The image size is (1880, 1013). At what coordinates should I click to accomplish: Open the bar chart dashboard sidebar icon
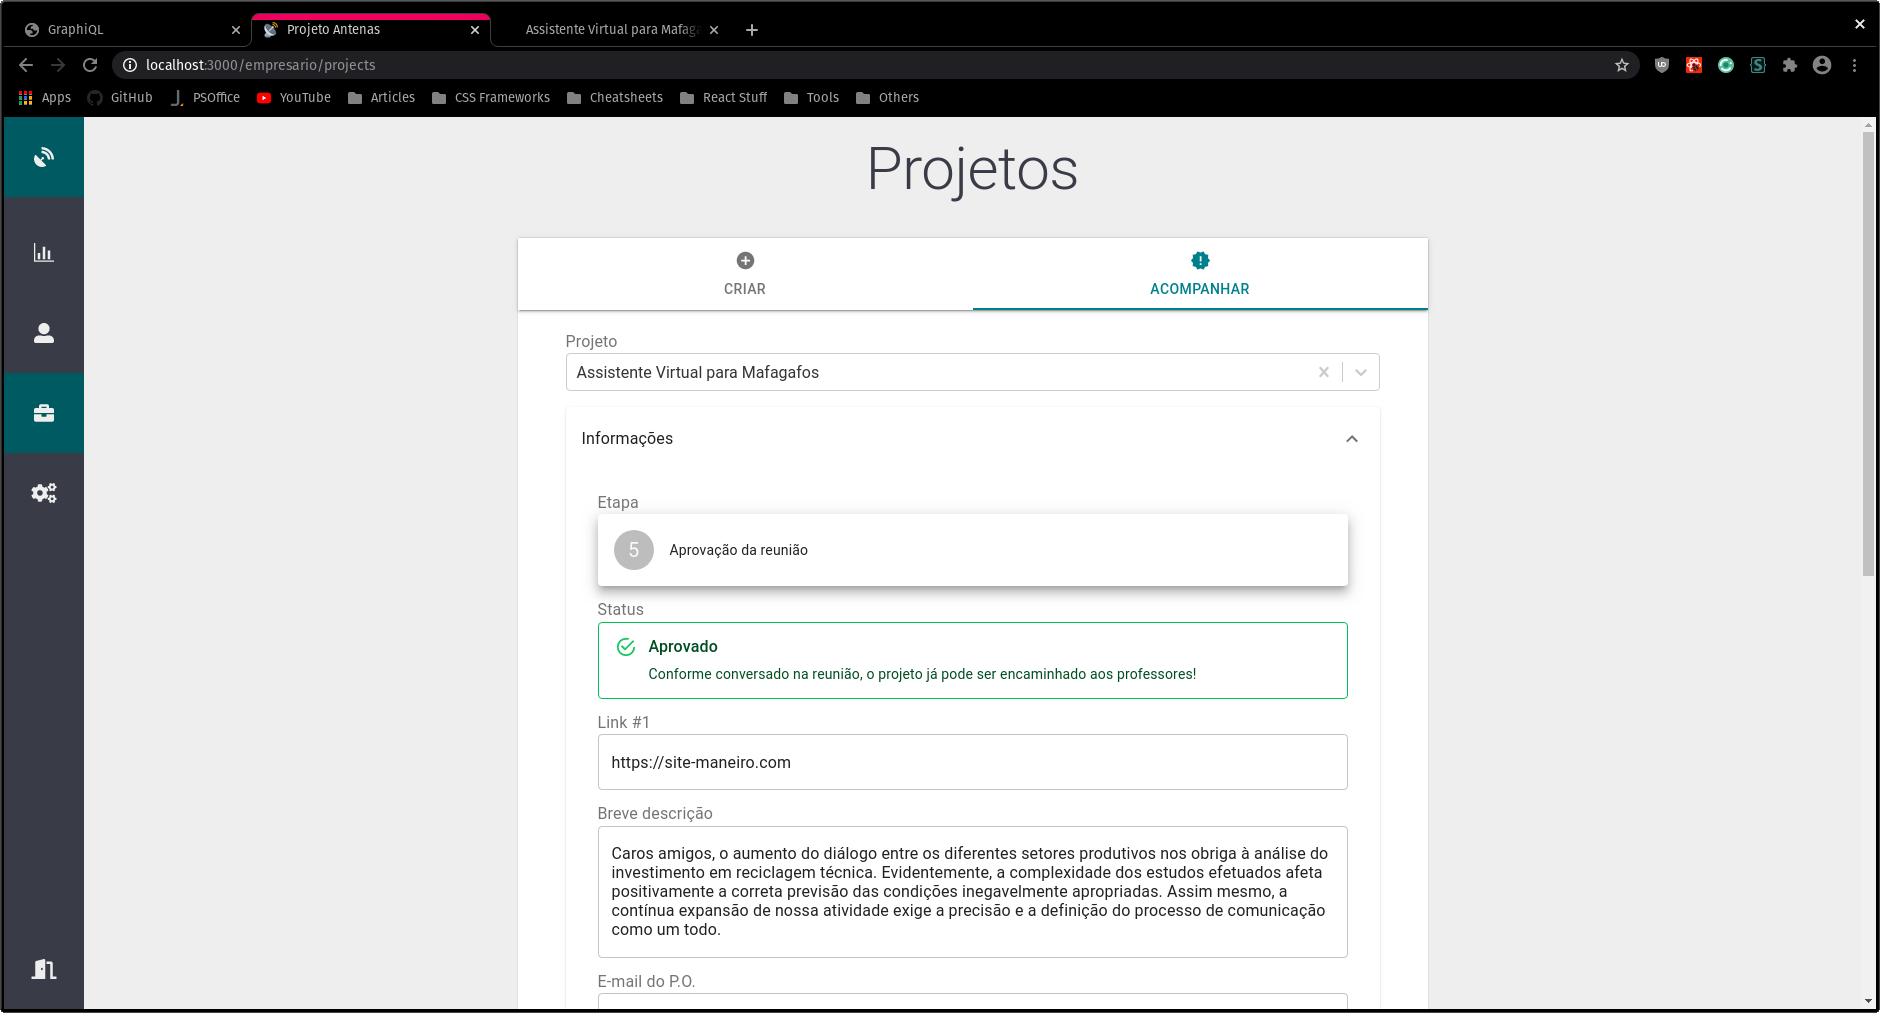coord(43,253)
